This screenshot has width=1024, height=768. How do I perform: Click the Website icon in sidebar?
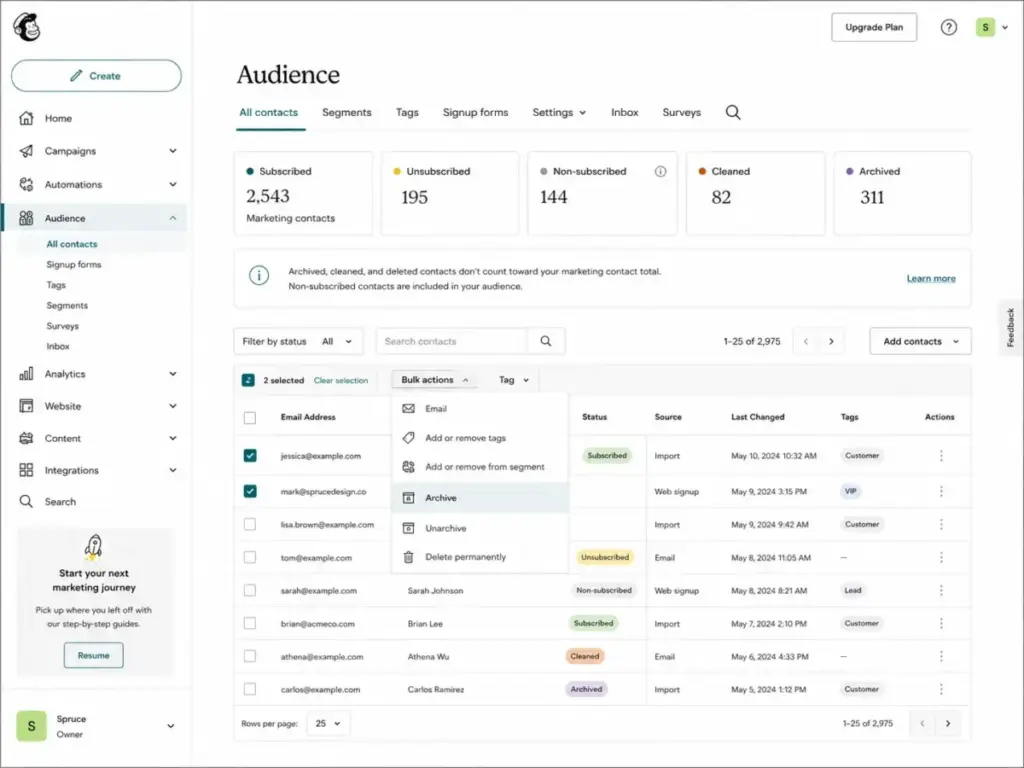click(26, 406)
